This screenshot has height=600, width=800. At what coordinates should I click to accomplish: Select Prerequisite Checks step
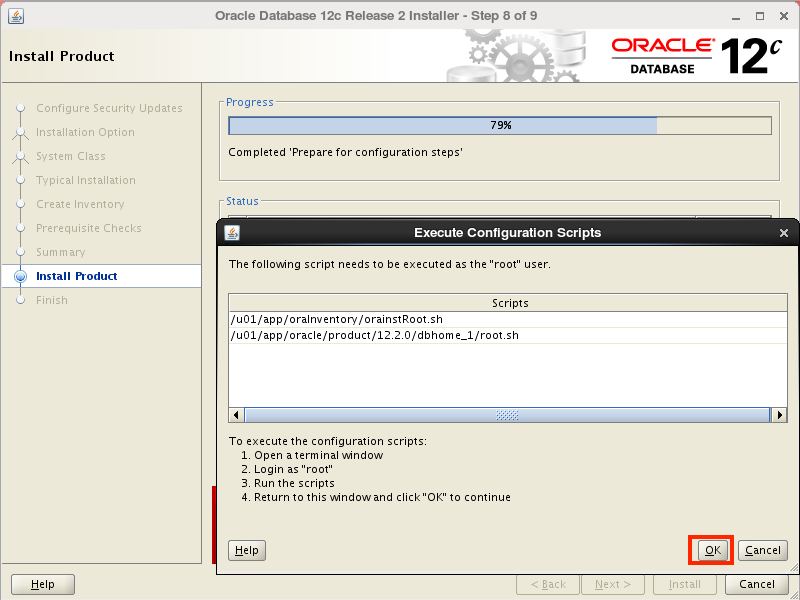(x=89, y=228)
